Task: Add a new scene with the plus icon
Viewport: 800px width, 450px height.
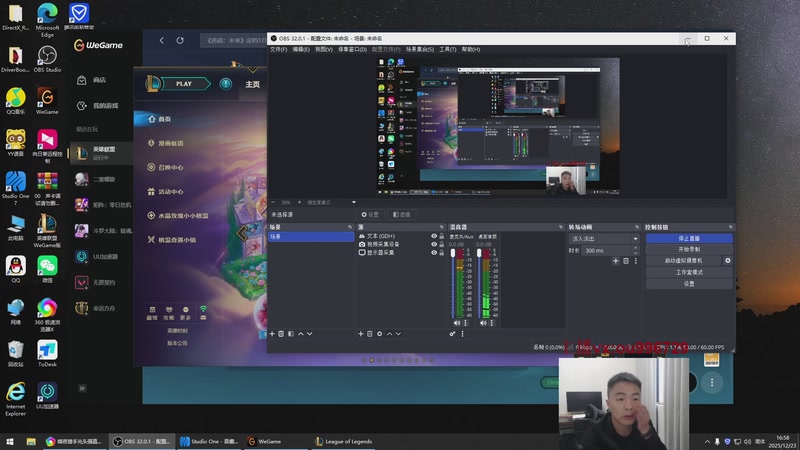Action: [x=272, y=334]
